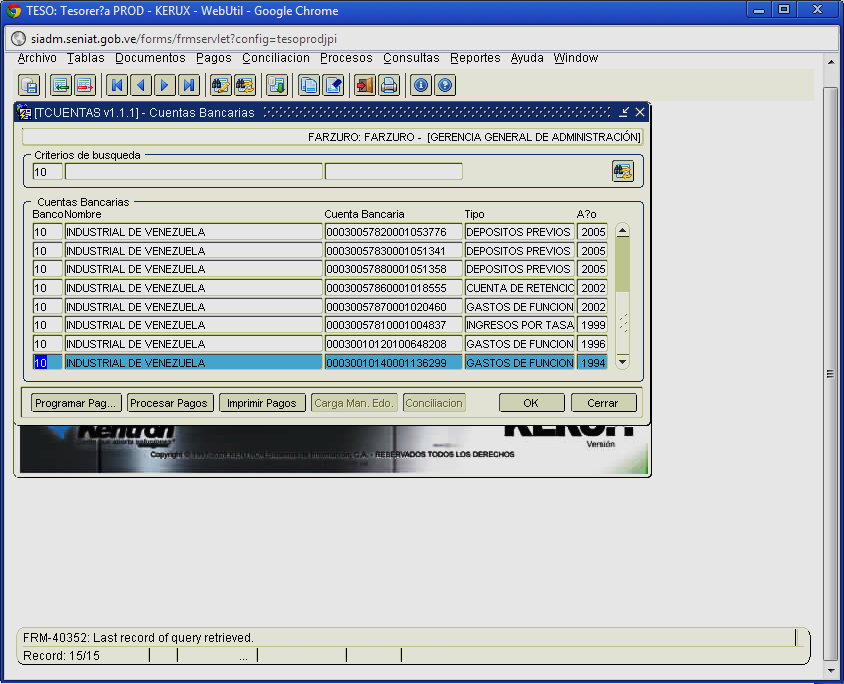Select account 00030010120100648208
This screenshot has width=844, height=684.
pyautogui.click(x=393, y=344)
